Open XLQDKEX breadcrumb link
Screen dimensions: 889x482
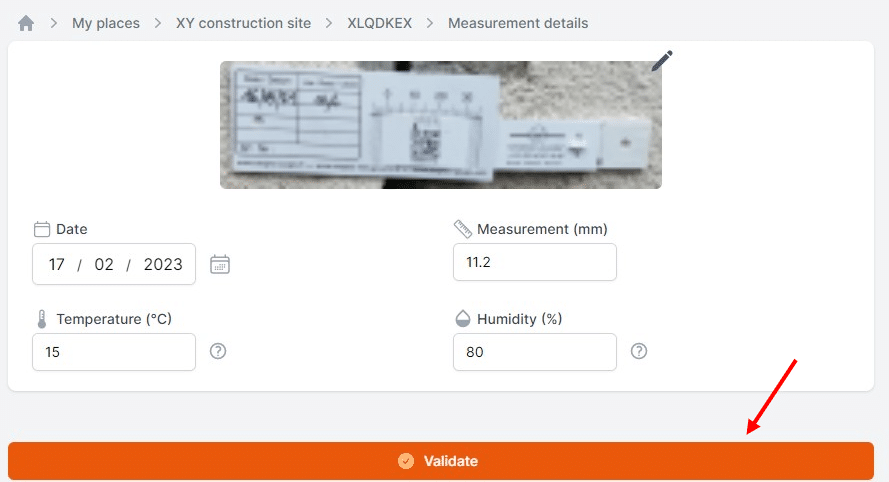379,23
